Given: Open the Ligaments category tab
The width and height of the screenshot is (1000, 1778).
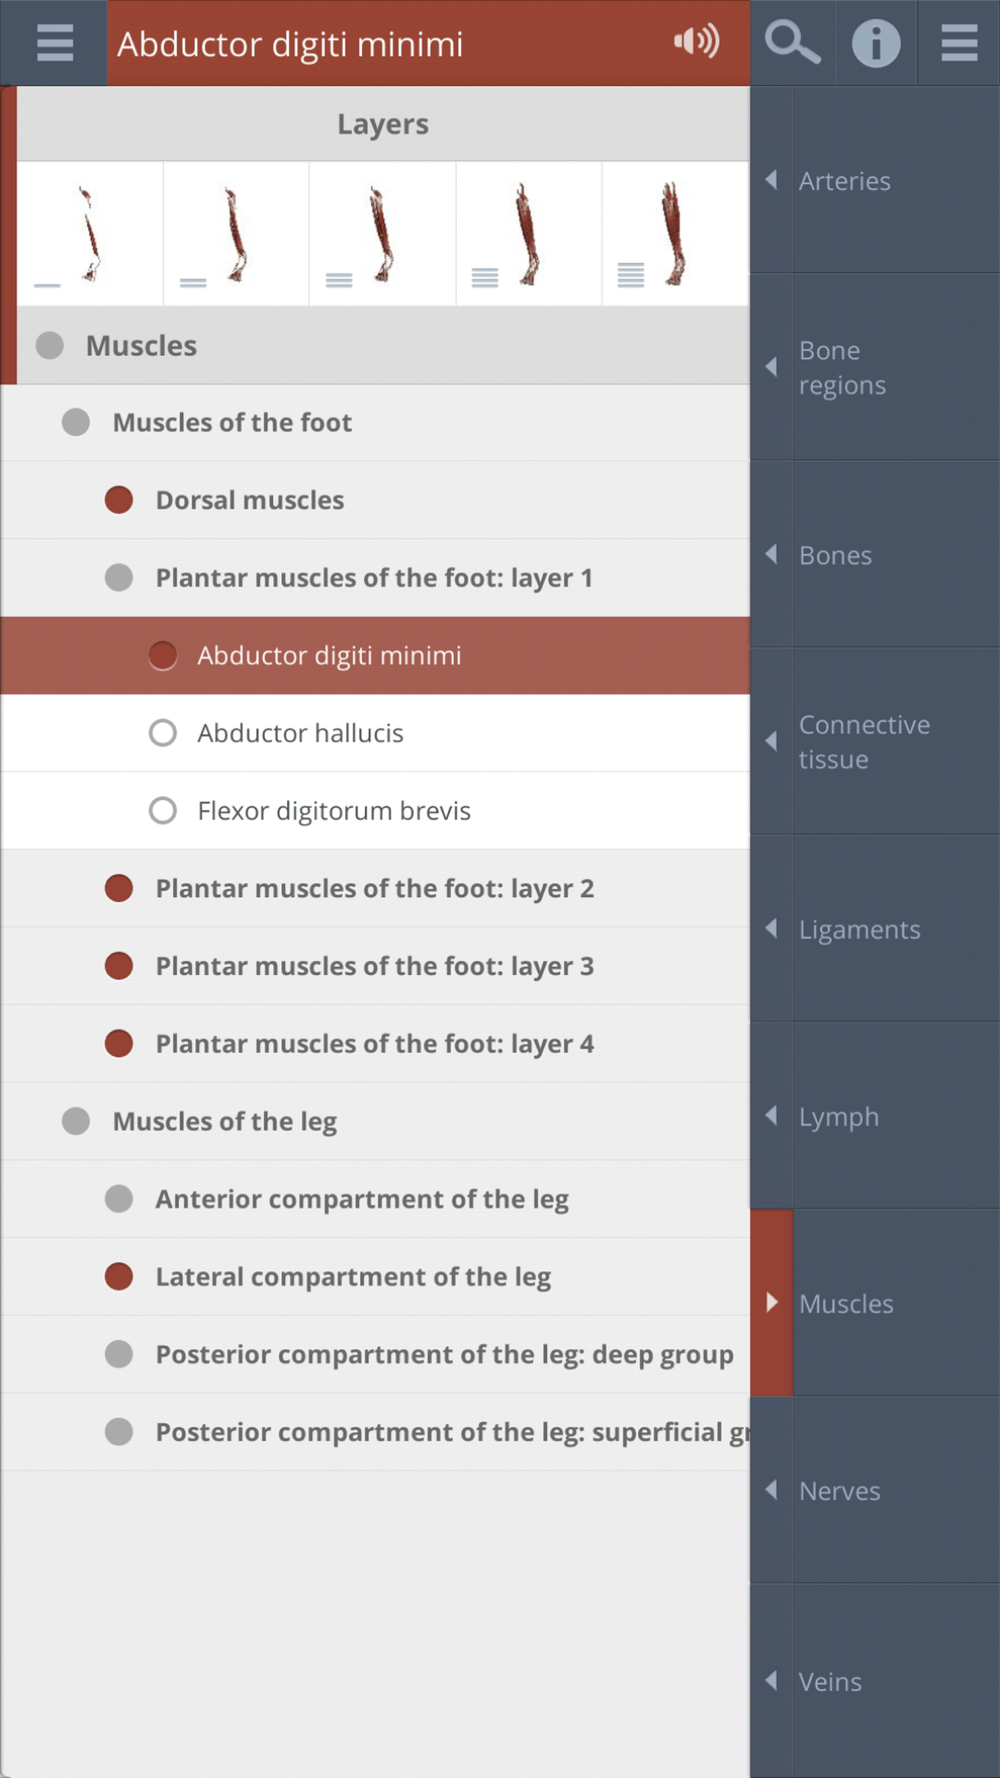Looking at the screenshot, I should [875, 929].
